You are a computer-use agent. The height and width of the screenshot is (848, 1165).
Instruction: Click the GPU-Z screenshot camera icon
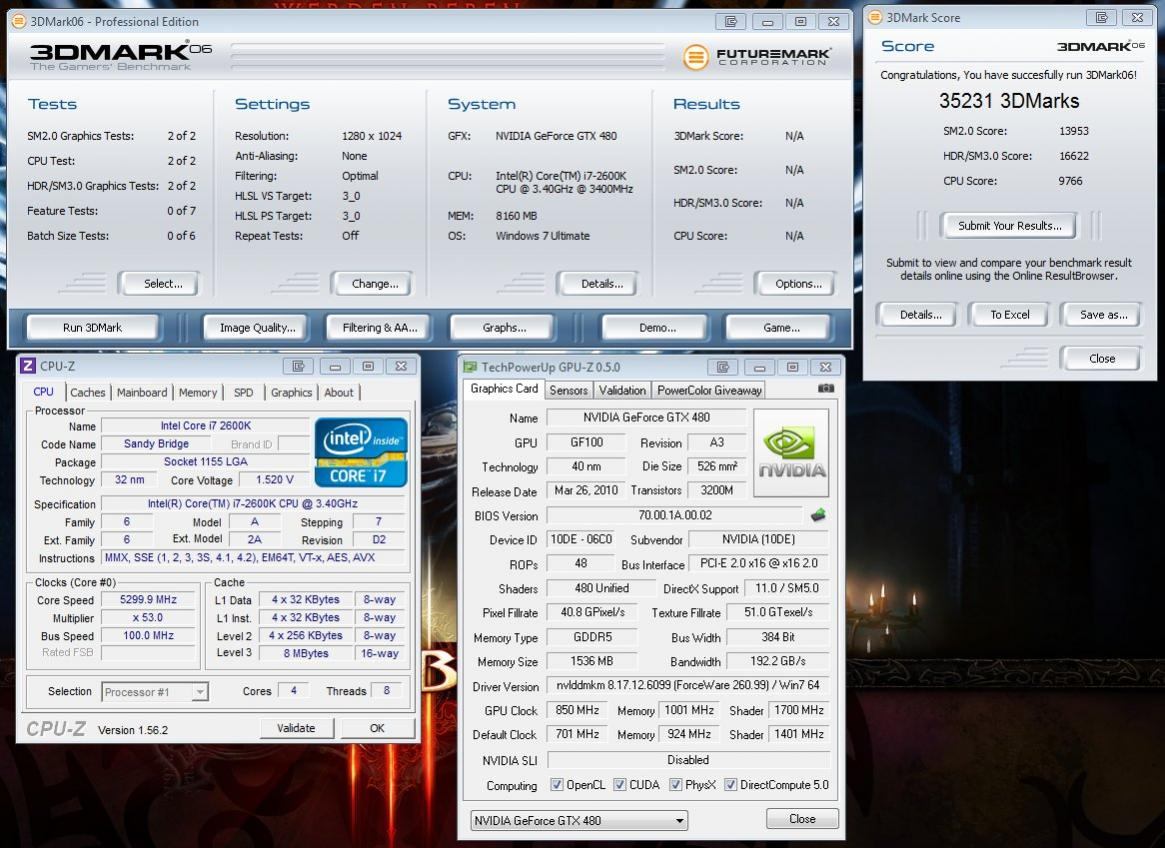[825, 388]
